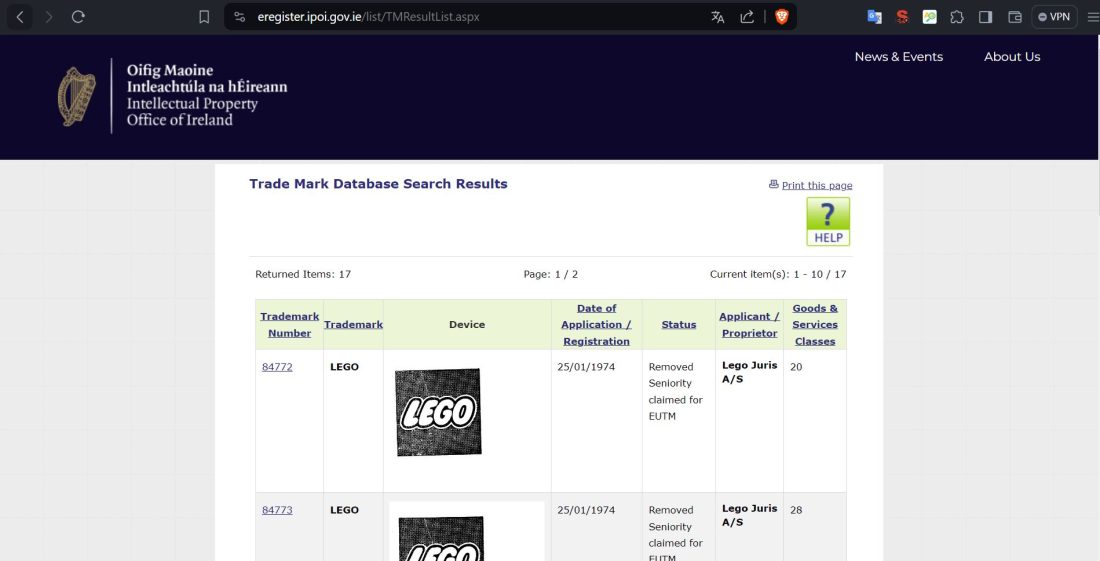Click the red S extension icon
Viewport: 1100px width, 561px height.
902,17
